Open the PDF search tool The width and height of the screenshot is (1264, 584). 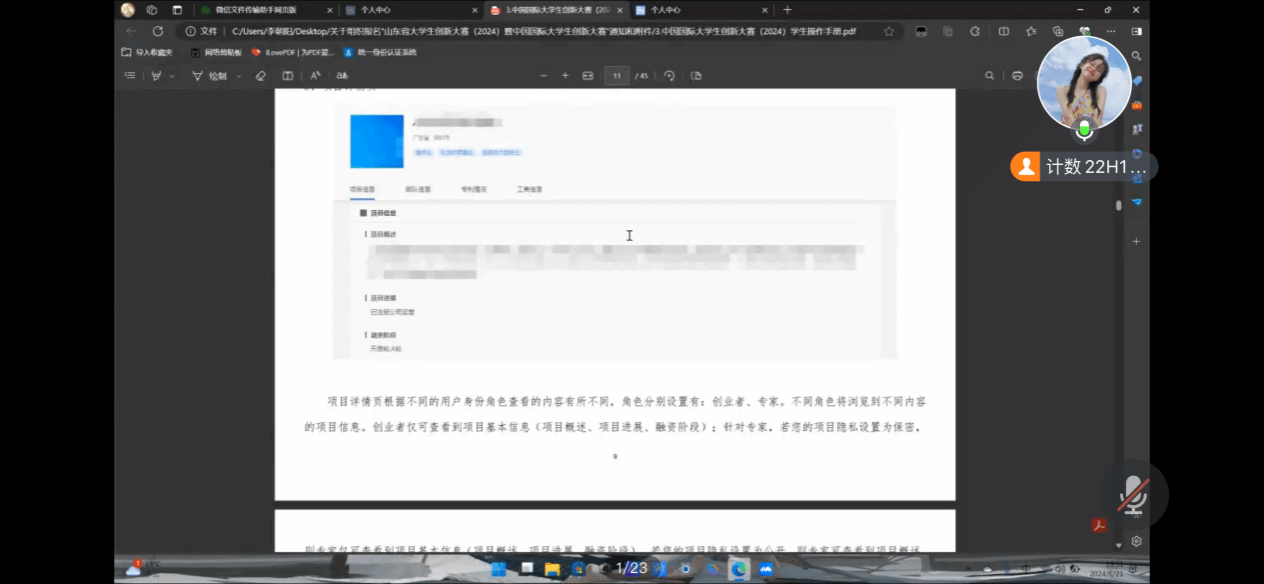(x=990, y=76)
